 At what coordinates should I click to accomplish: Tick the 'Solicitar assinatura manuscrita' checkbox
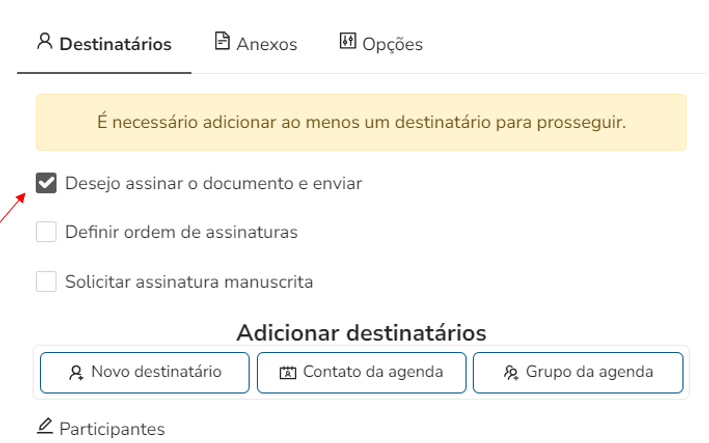point(46,281)
